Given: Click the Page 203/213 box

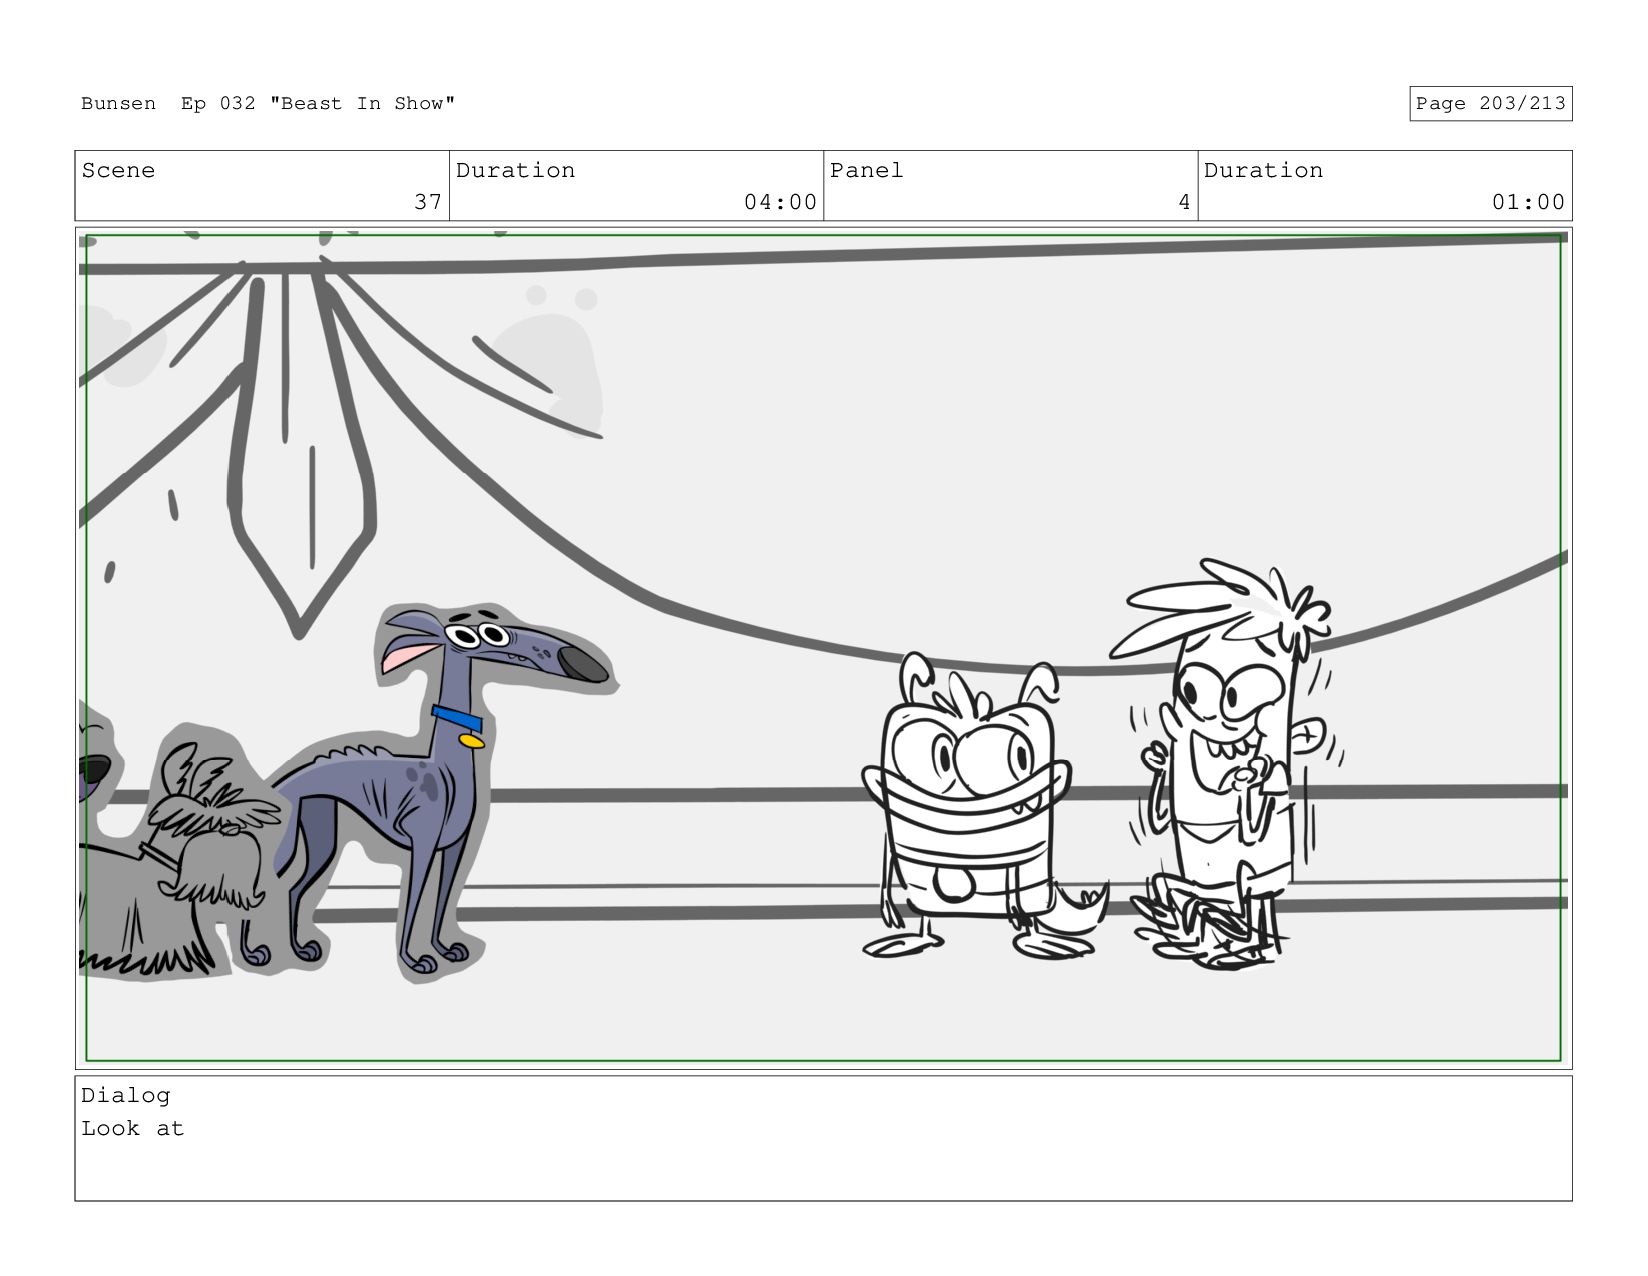Looking at the screenshot, I should [x=1490, y=104].
